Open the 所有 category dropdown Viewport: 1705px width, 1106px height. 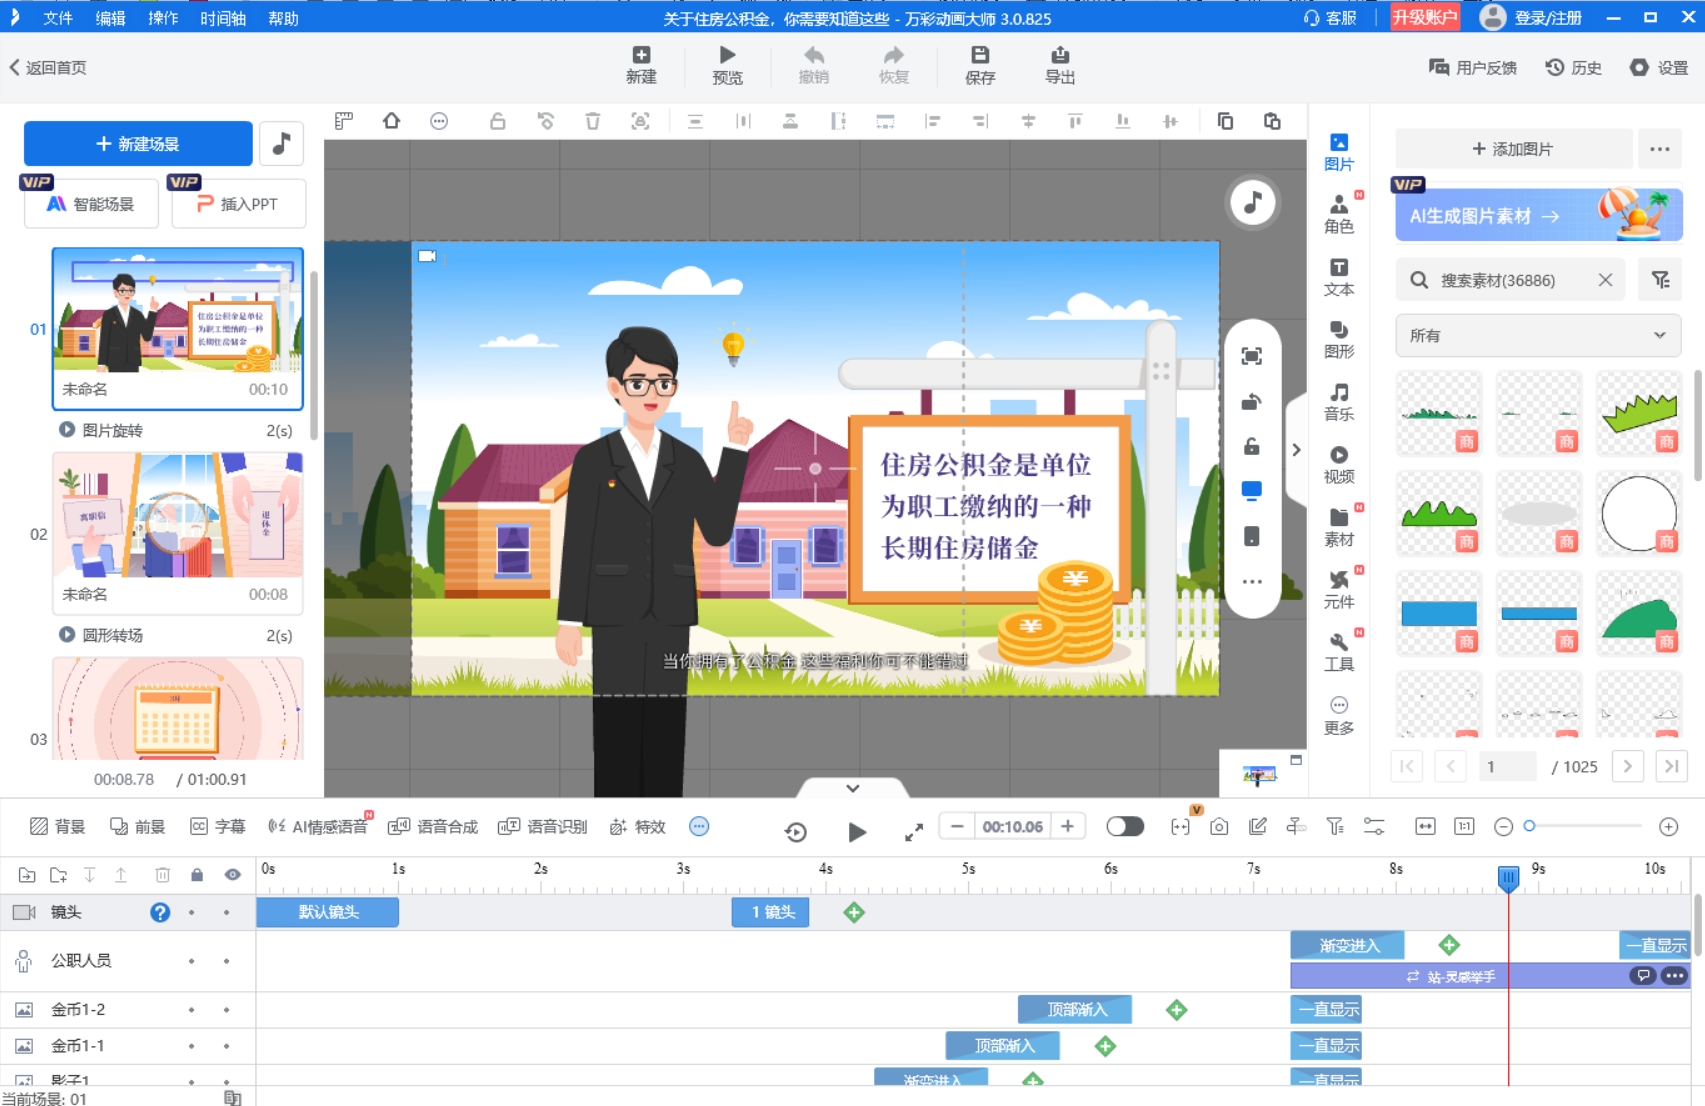click(1537, 336)
